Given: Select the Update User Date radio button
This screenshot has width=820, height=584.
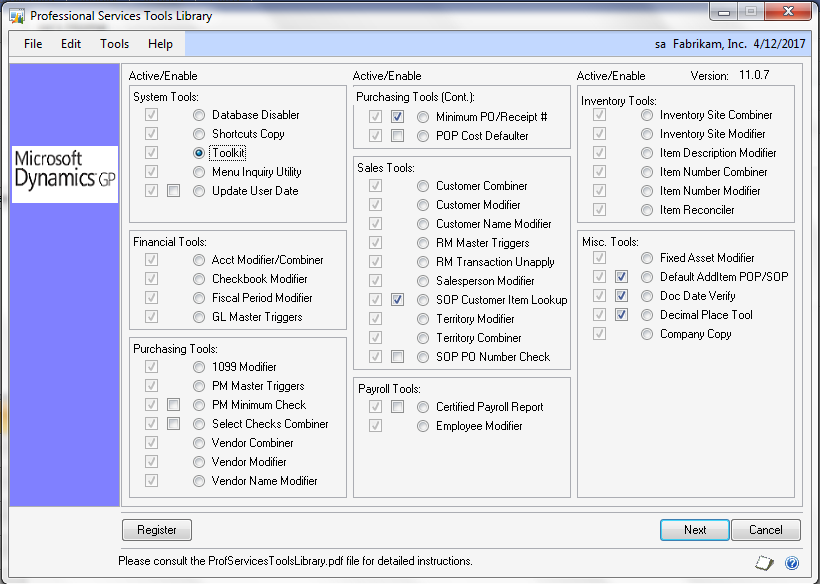Looking at the screenshot, I should [x=199, y=191].
